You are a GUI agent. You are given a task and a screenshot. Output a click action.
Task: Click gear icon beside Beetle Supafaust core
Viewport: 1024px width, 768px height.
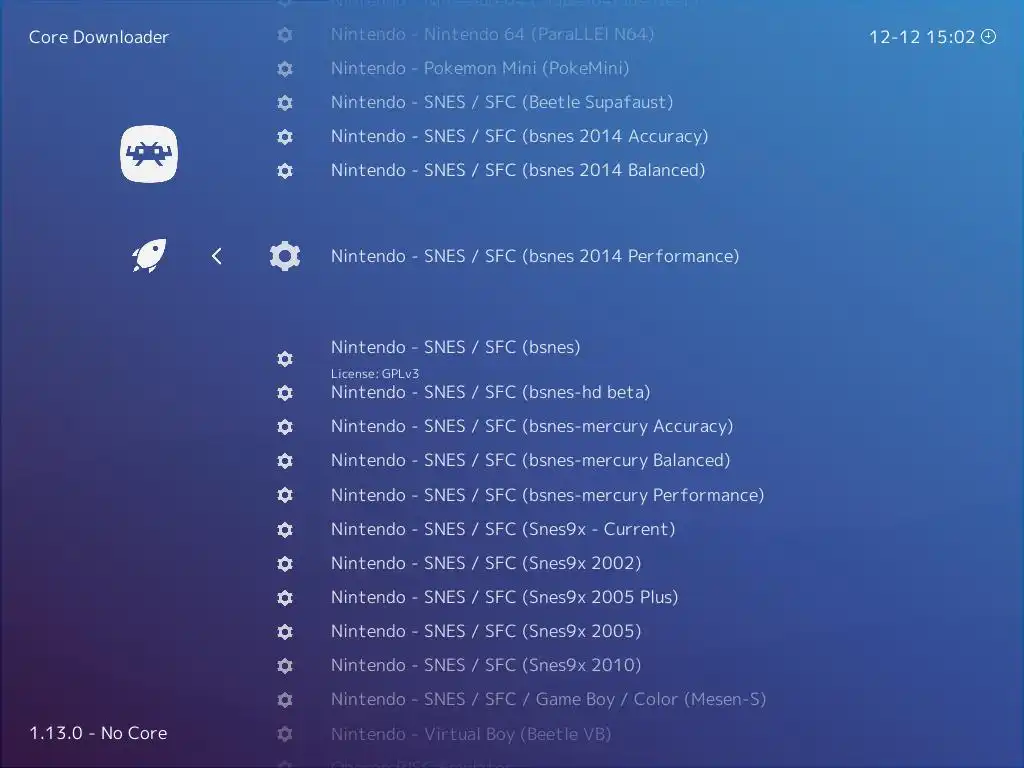point(285,103)
